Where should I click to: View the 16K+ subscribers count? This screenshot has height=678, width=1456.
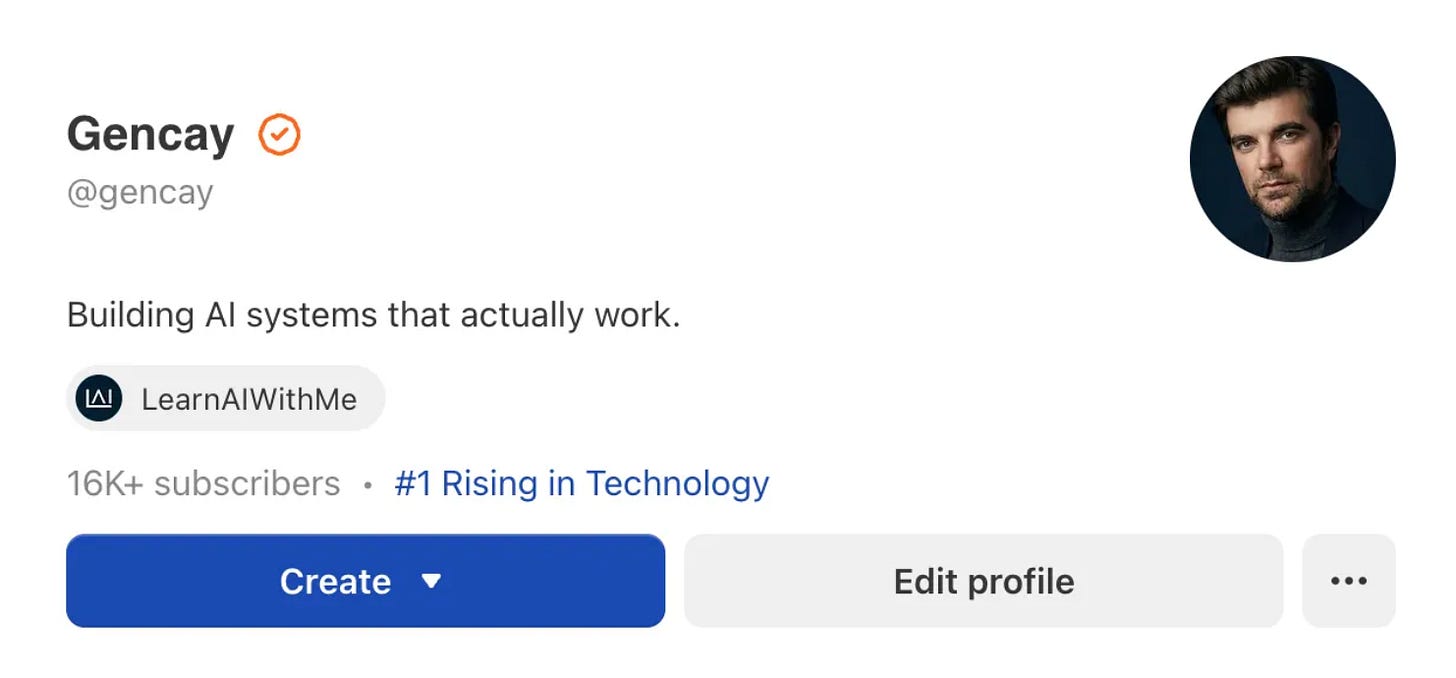point(203,484)
